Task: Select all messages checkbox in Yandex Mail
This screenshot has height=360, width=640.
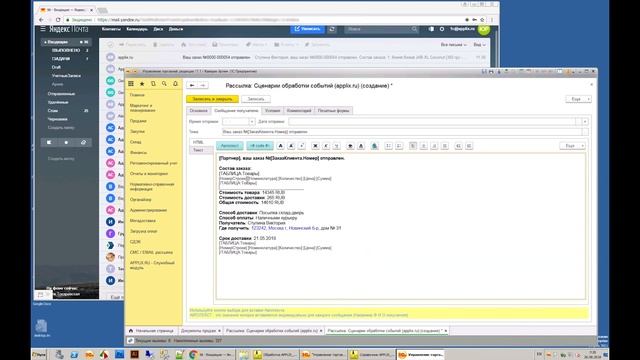Action: click(x=110, y=44)
